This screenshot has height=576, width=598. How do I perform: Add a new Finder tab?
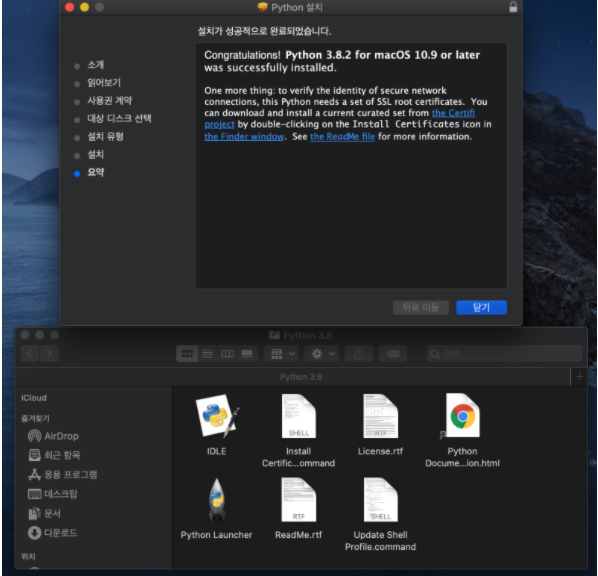579,376
